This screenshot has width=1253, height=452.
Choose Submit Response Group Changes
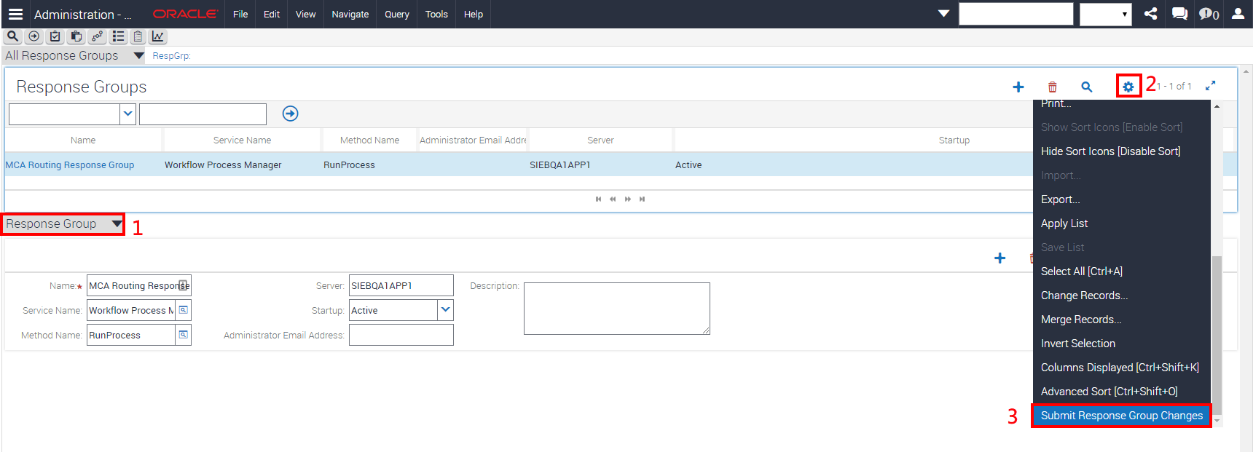[x=1121, y=416]
